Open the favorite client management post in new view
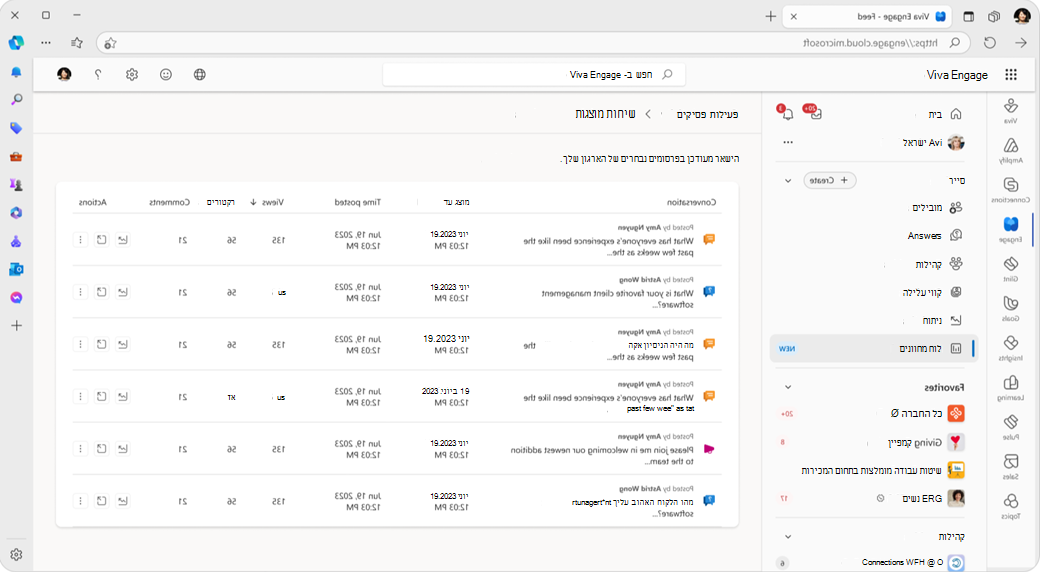Image resolution: width=1040 pixels, height=572 pixels. click(x=101, y=292)
